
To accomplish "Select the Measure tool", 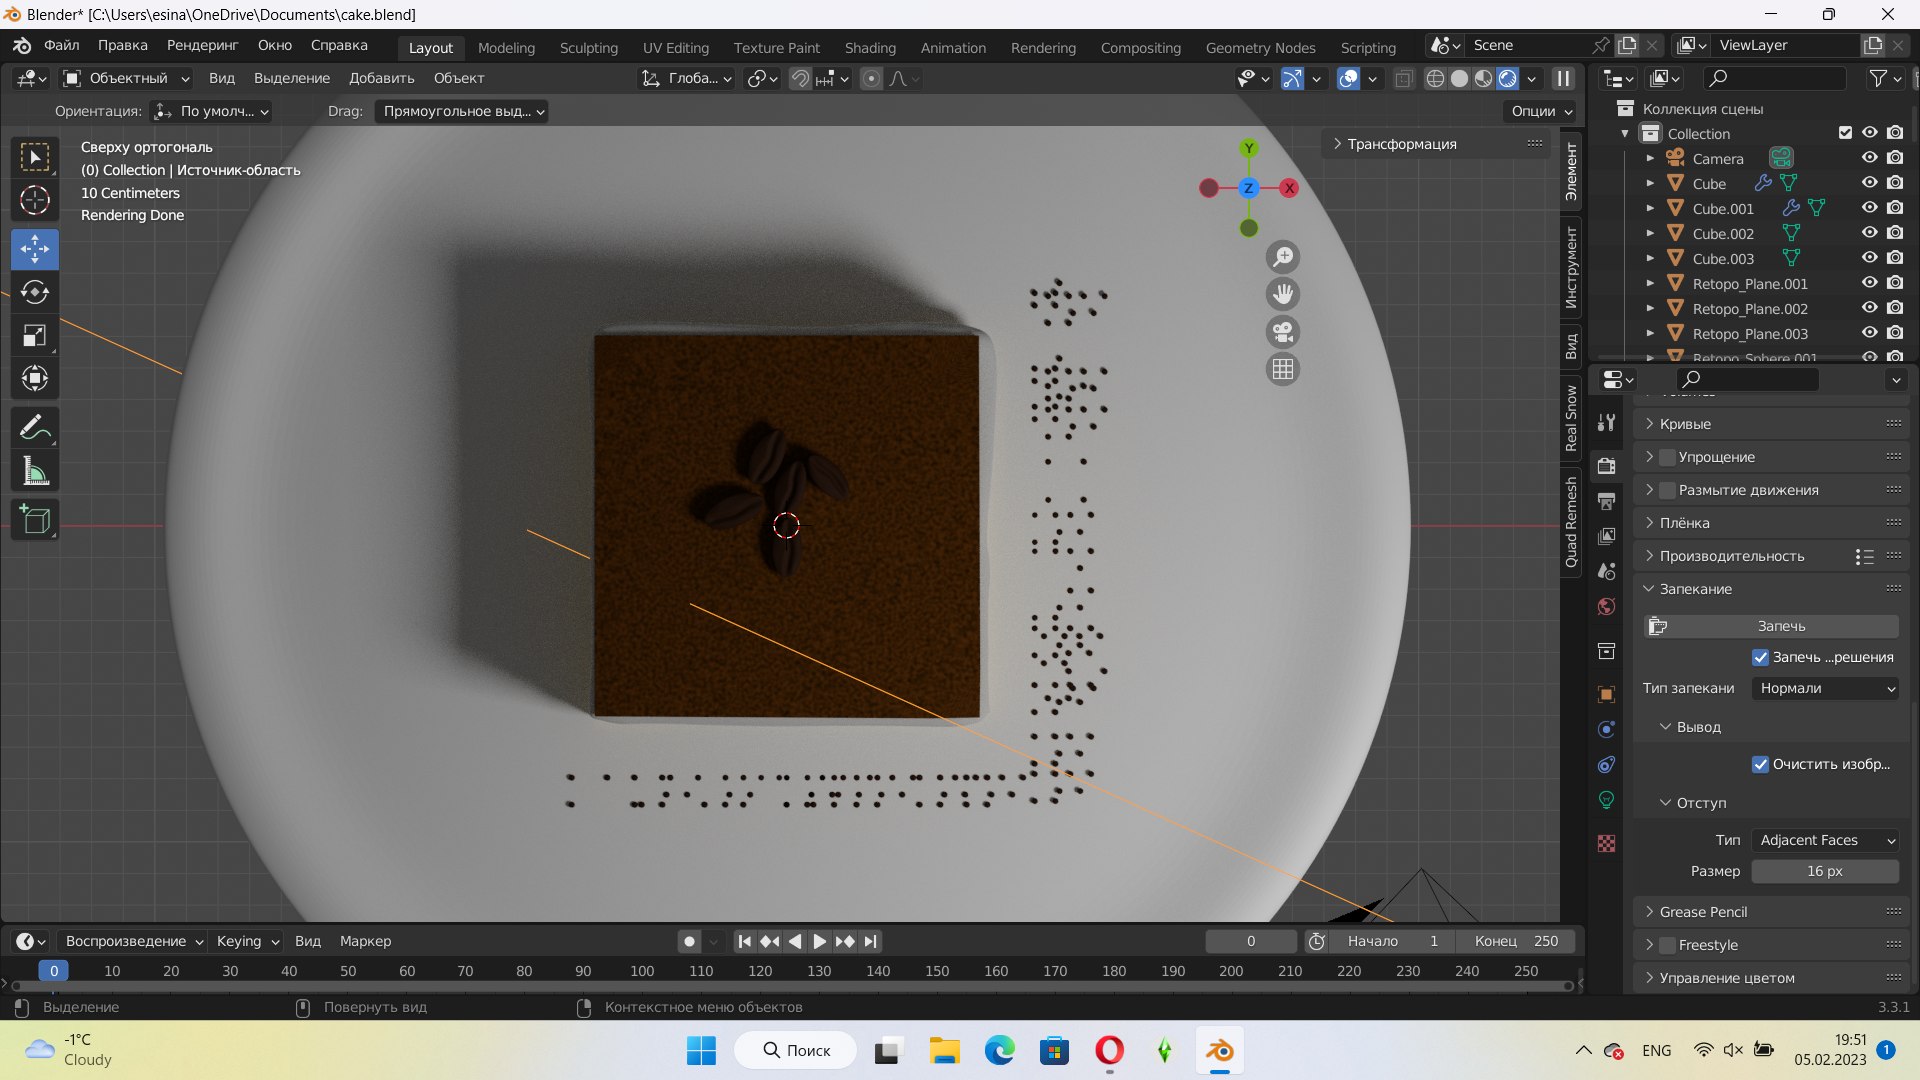I will (x=35, y=471).
